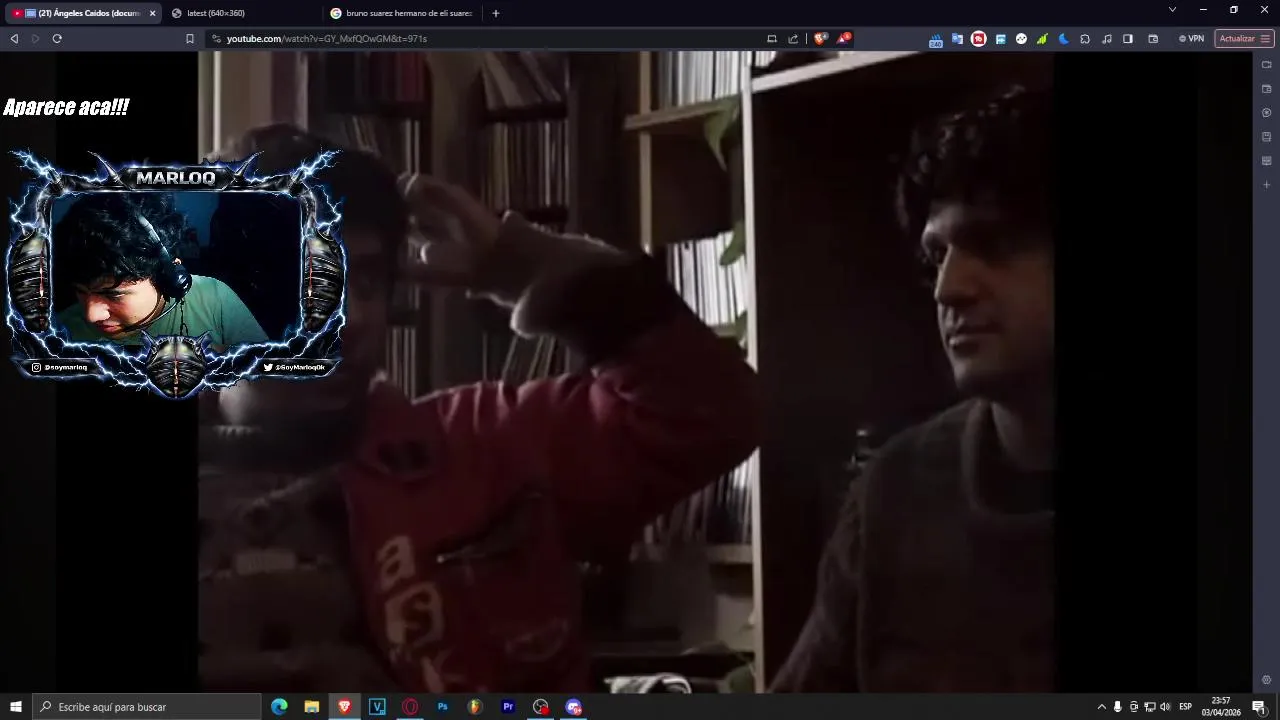
Task: Click the cast/media device icon in address bar
Action: tap(772, 38)
